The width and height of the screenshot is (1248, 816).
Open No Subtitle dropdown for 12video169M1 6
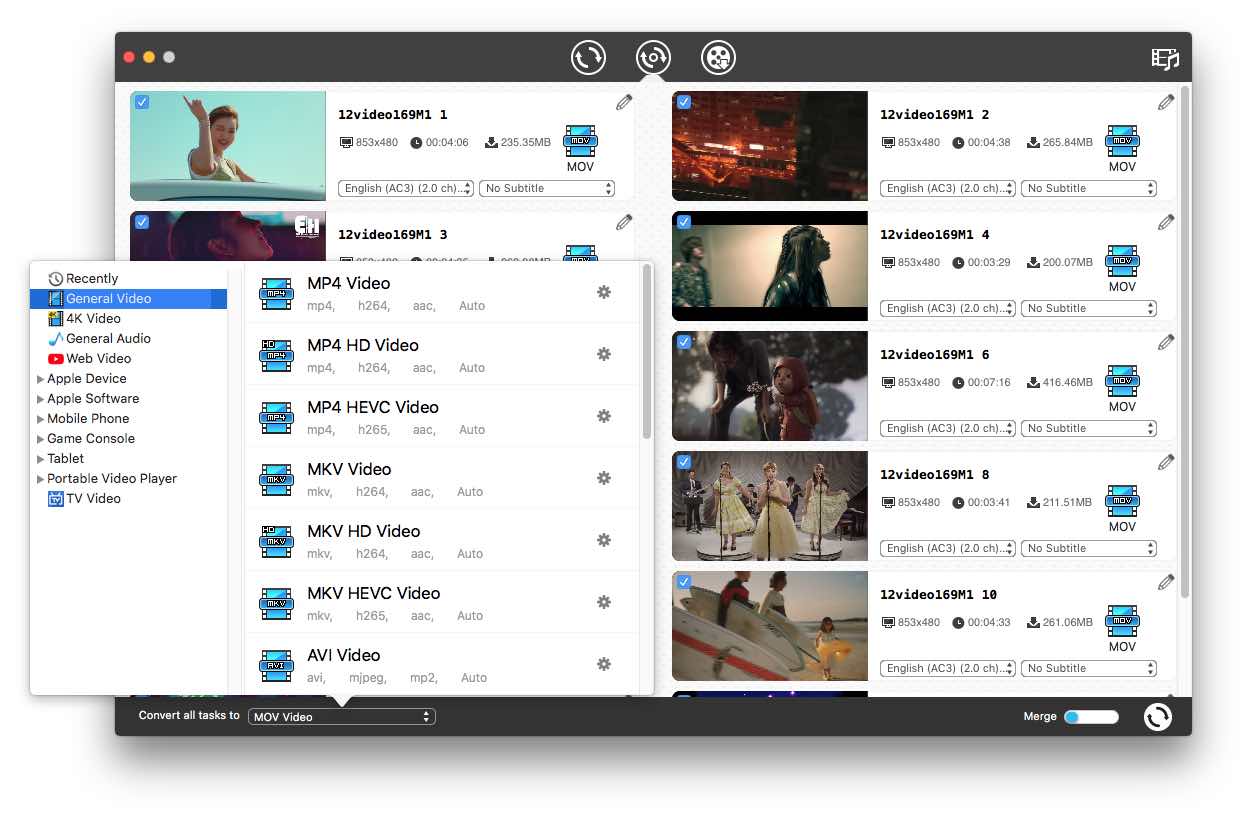[x=1089, y=428]
